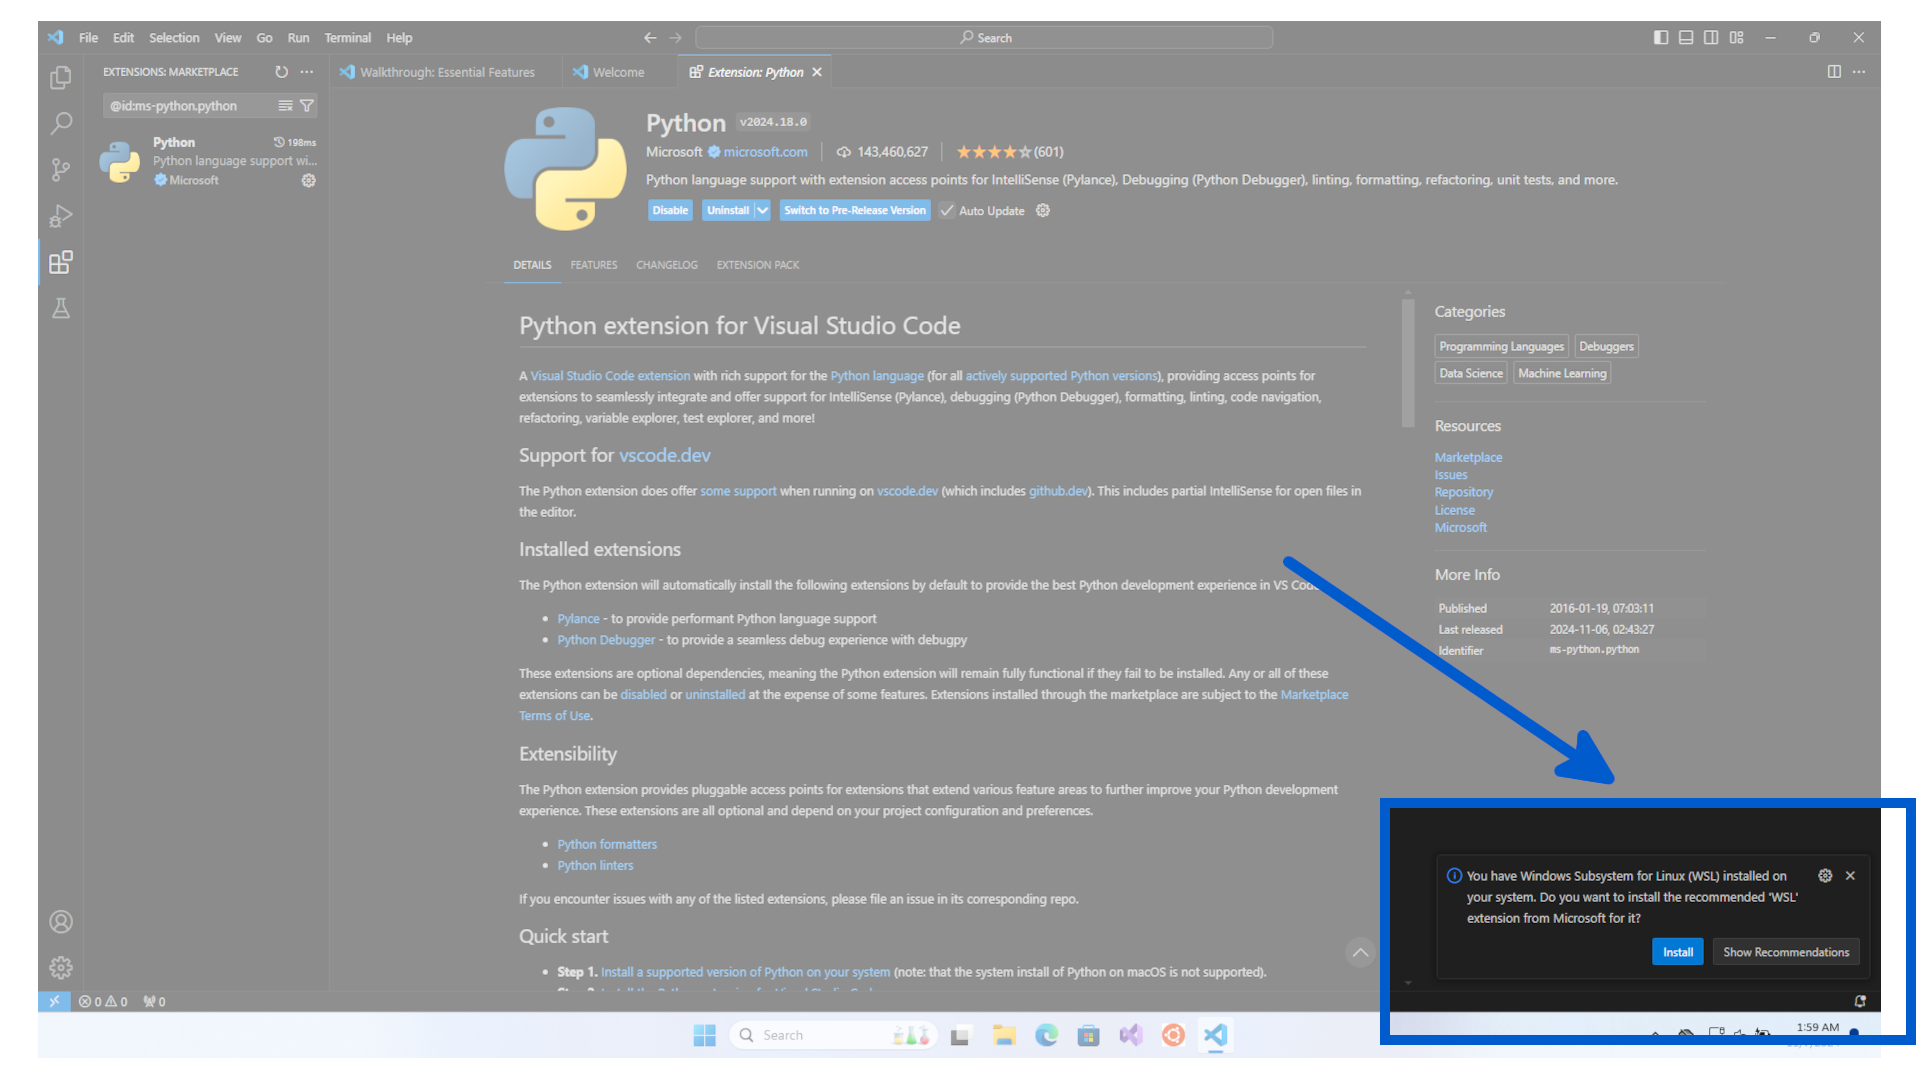The width and height of the screenshot is (1920, 1080).
Task: Open the Pylance extension link
Action: (x=578, y=618)
